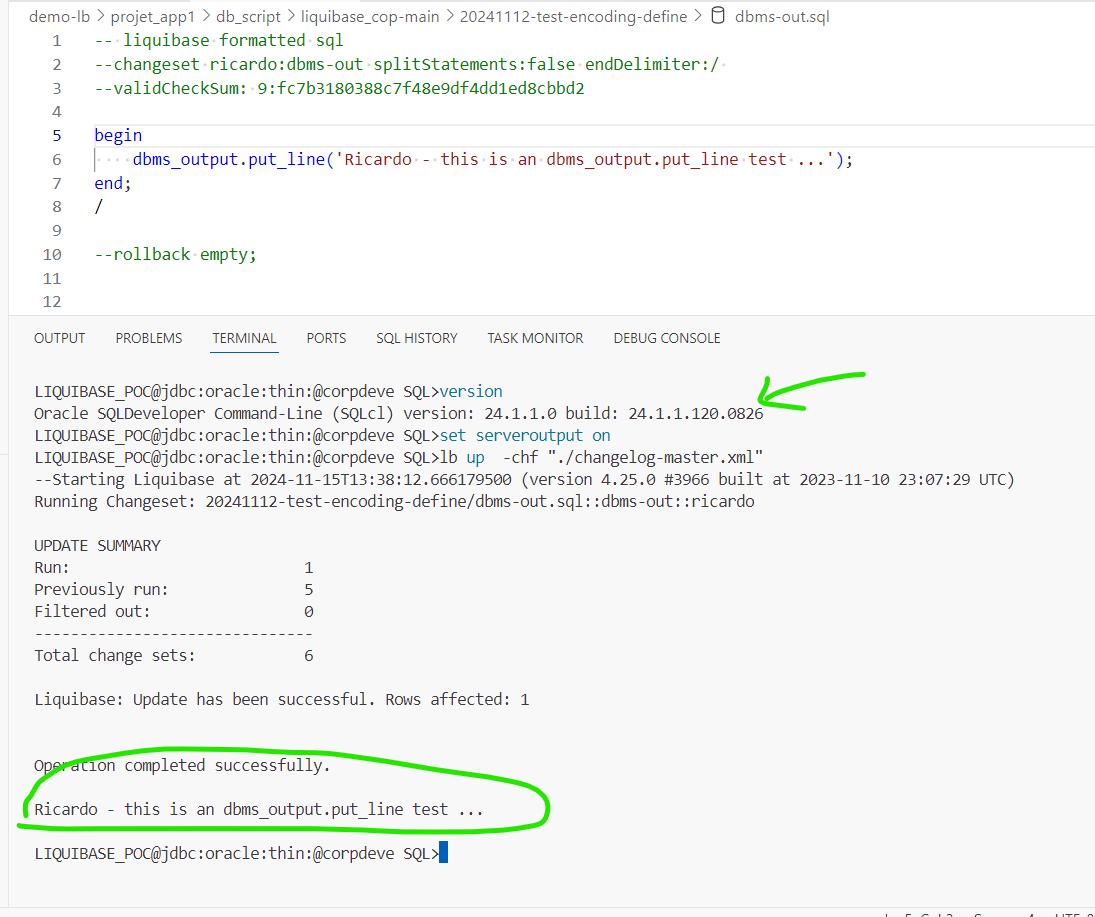The image size is (1095, 917).
Task: Expand the chevron after db_script breadcrumb
Action: click(x=291, y=16)
